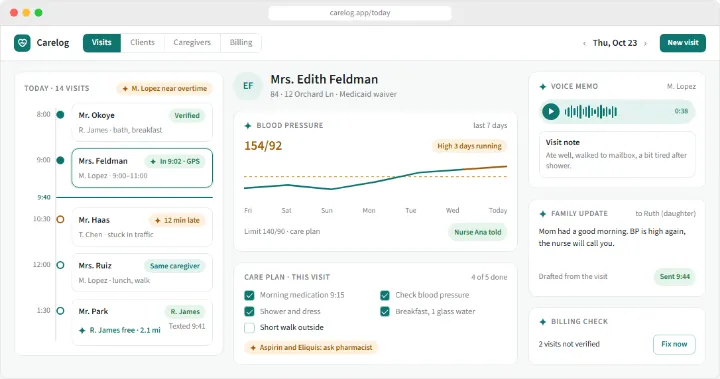Click Limit 140/90 care plan text
720x379 pixels.
click(x=282, y=232)
